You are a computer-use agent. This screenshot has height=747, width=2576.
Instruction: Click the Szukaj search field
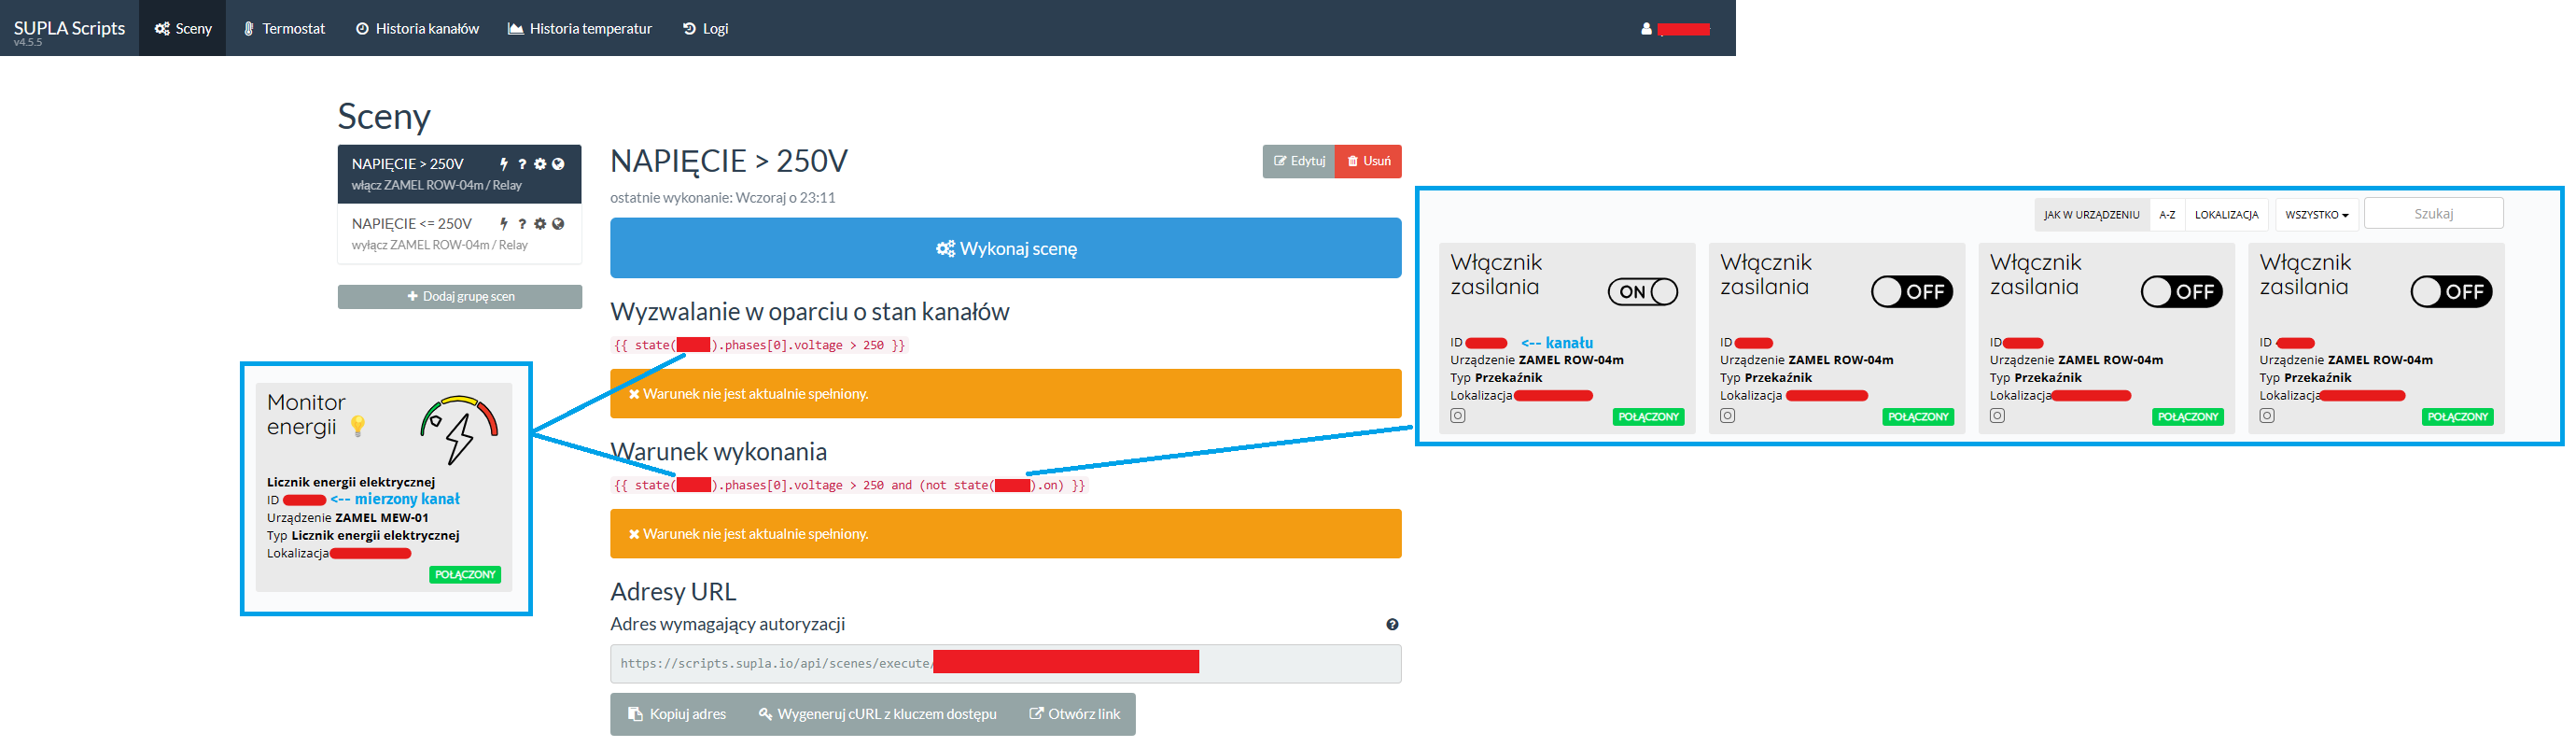[x=2432, y=214]
